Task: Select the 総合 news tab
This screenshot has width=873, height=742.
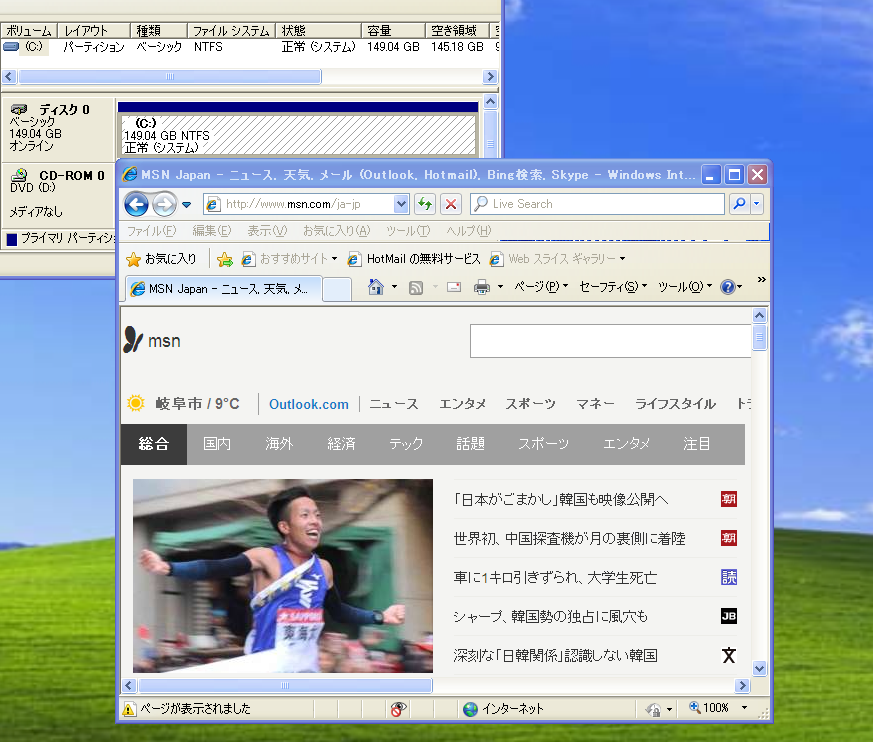Action: pyautogui.click(x=154, y=444)
